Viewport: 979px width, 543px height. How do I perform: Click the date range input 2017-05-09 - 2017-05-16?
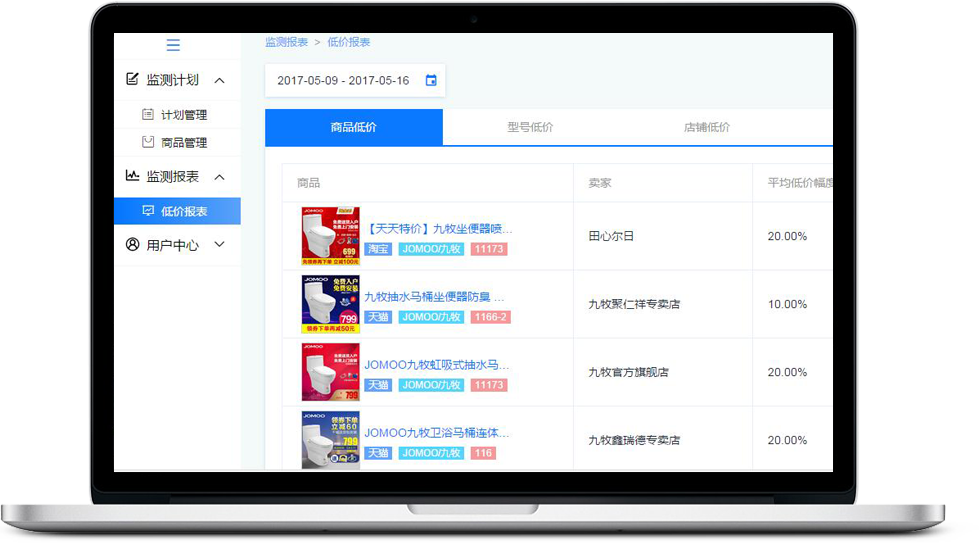[x=343, y=80]
